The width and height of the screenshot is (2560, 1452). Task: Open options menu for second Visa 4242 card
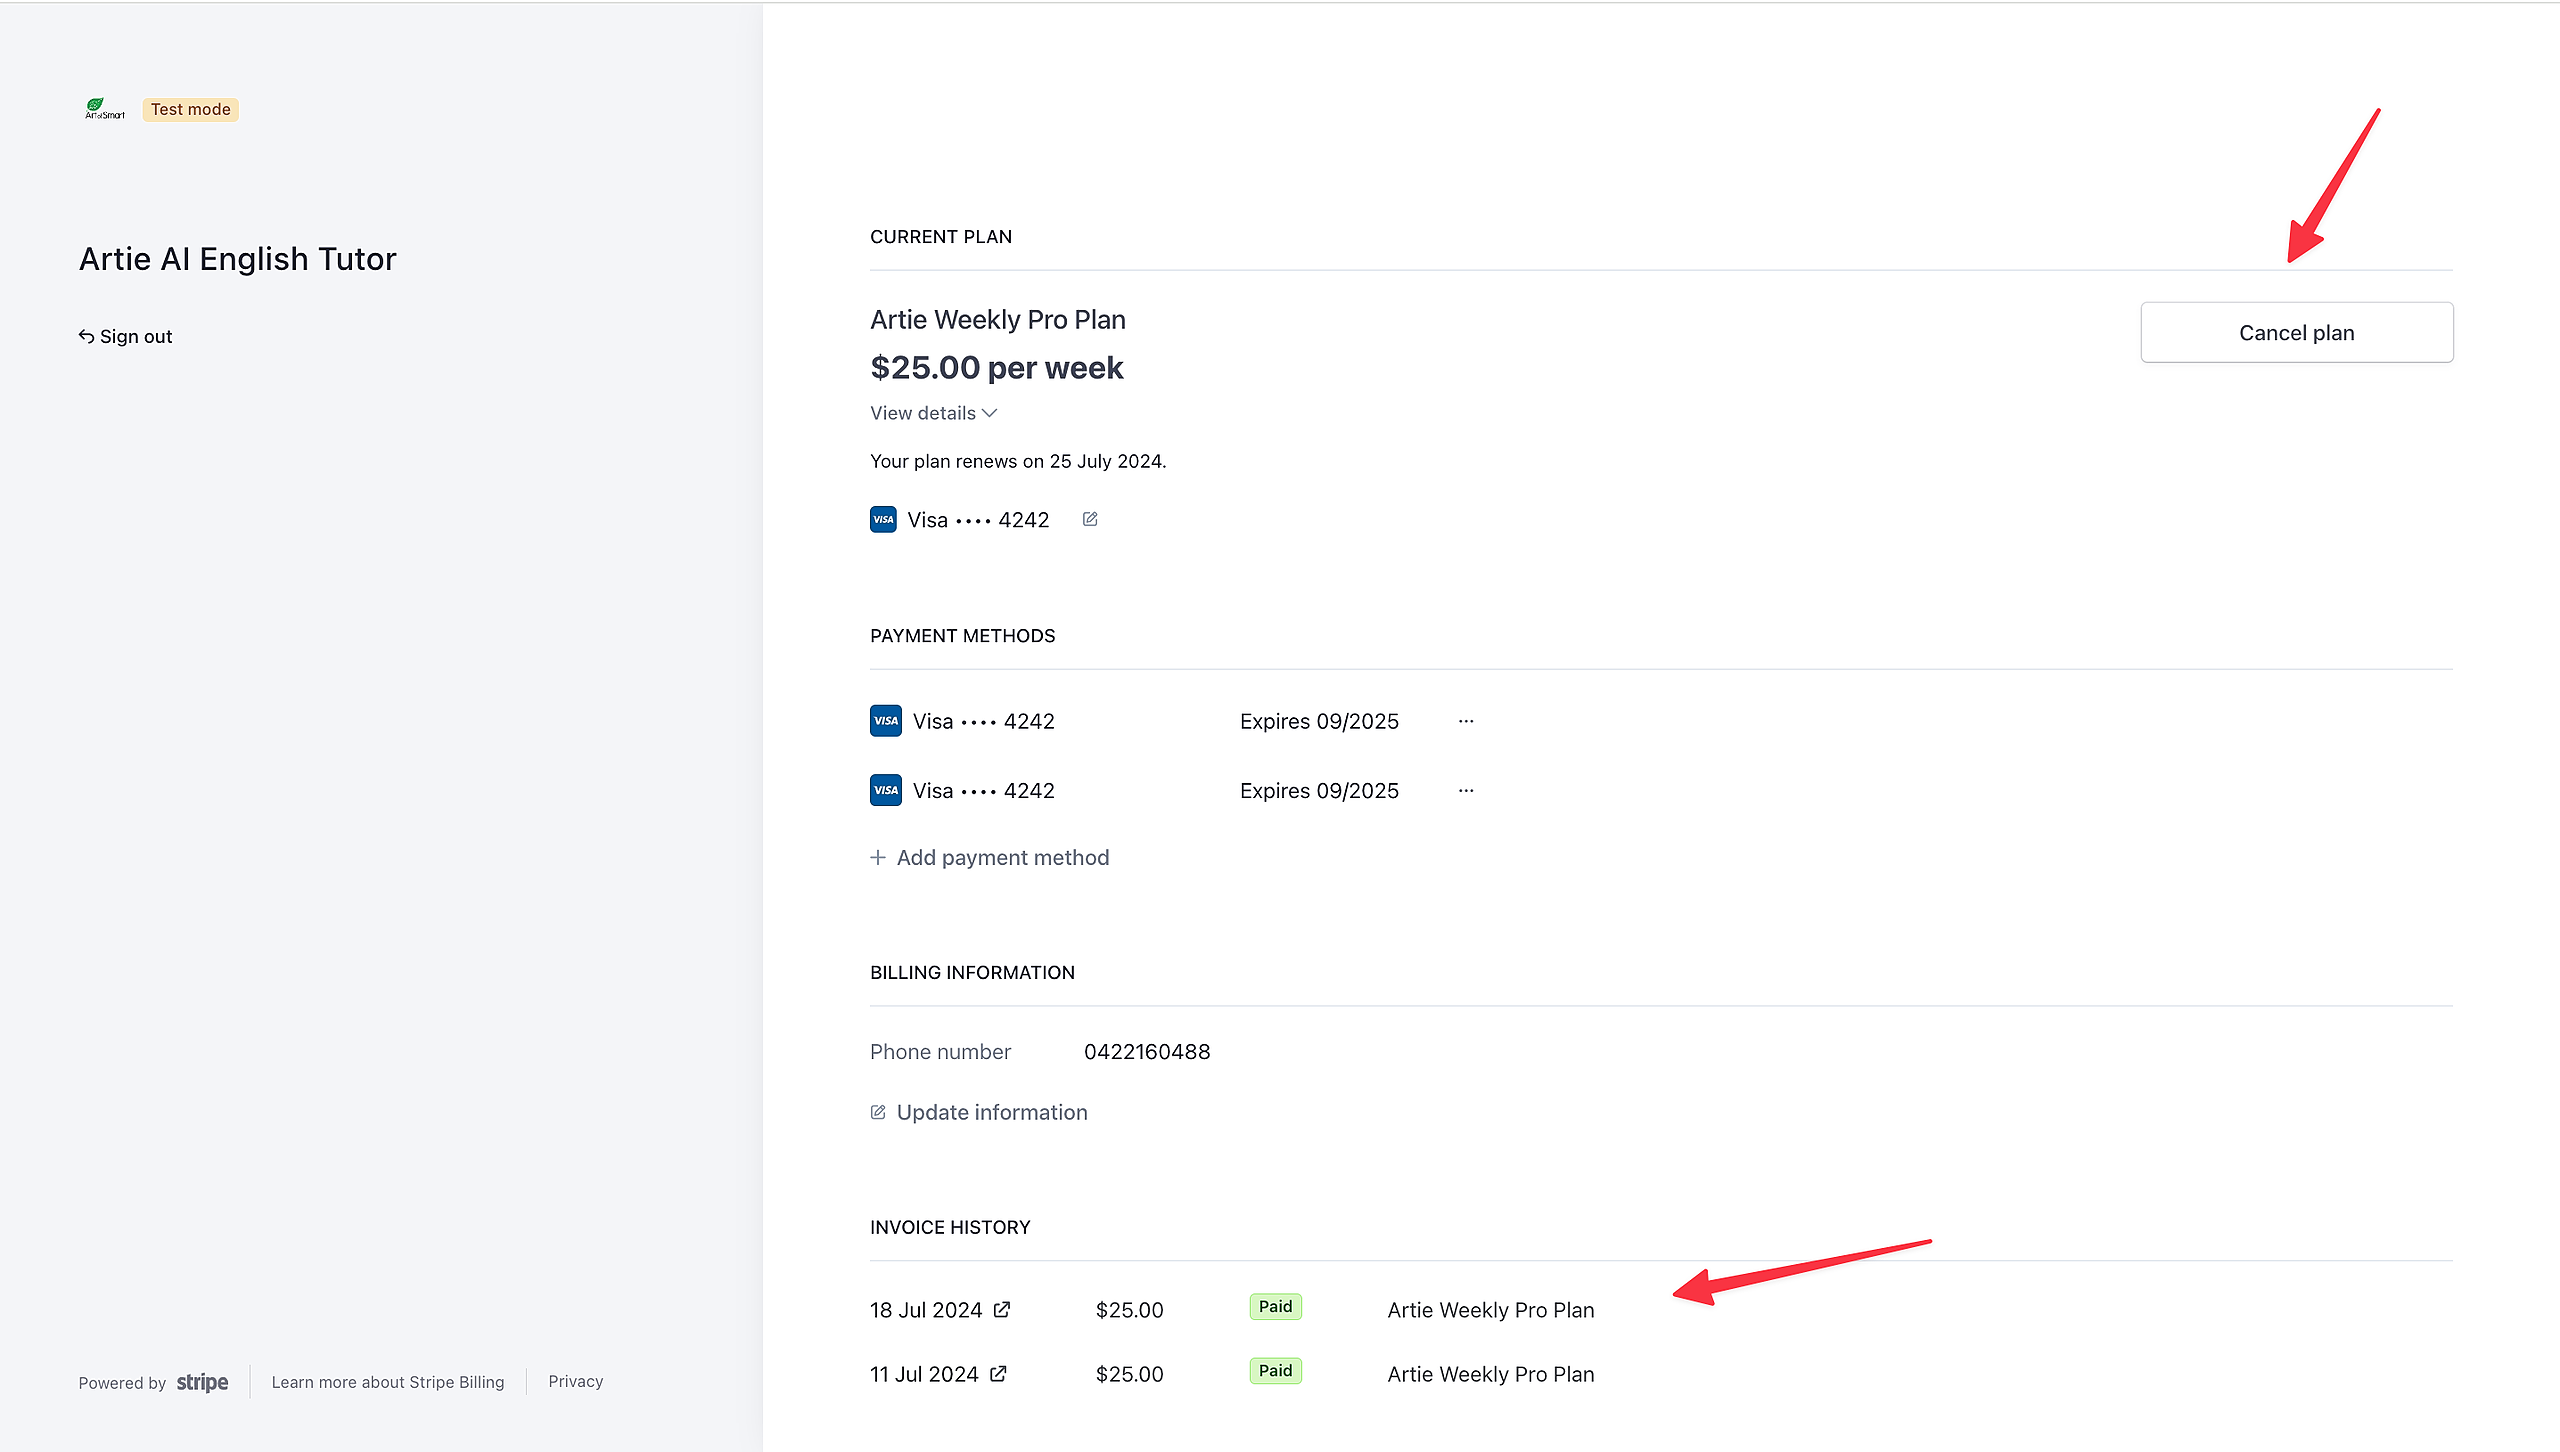click(x=1466, y=790)
